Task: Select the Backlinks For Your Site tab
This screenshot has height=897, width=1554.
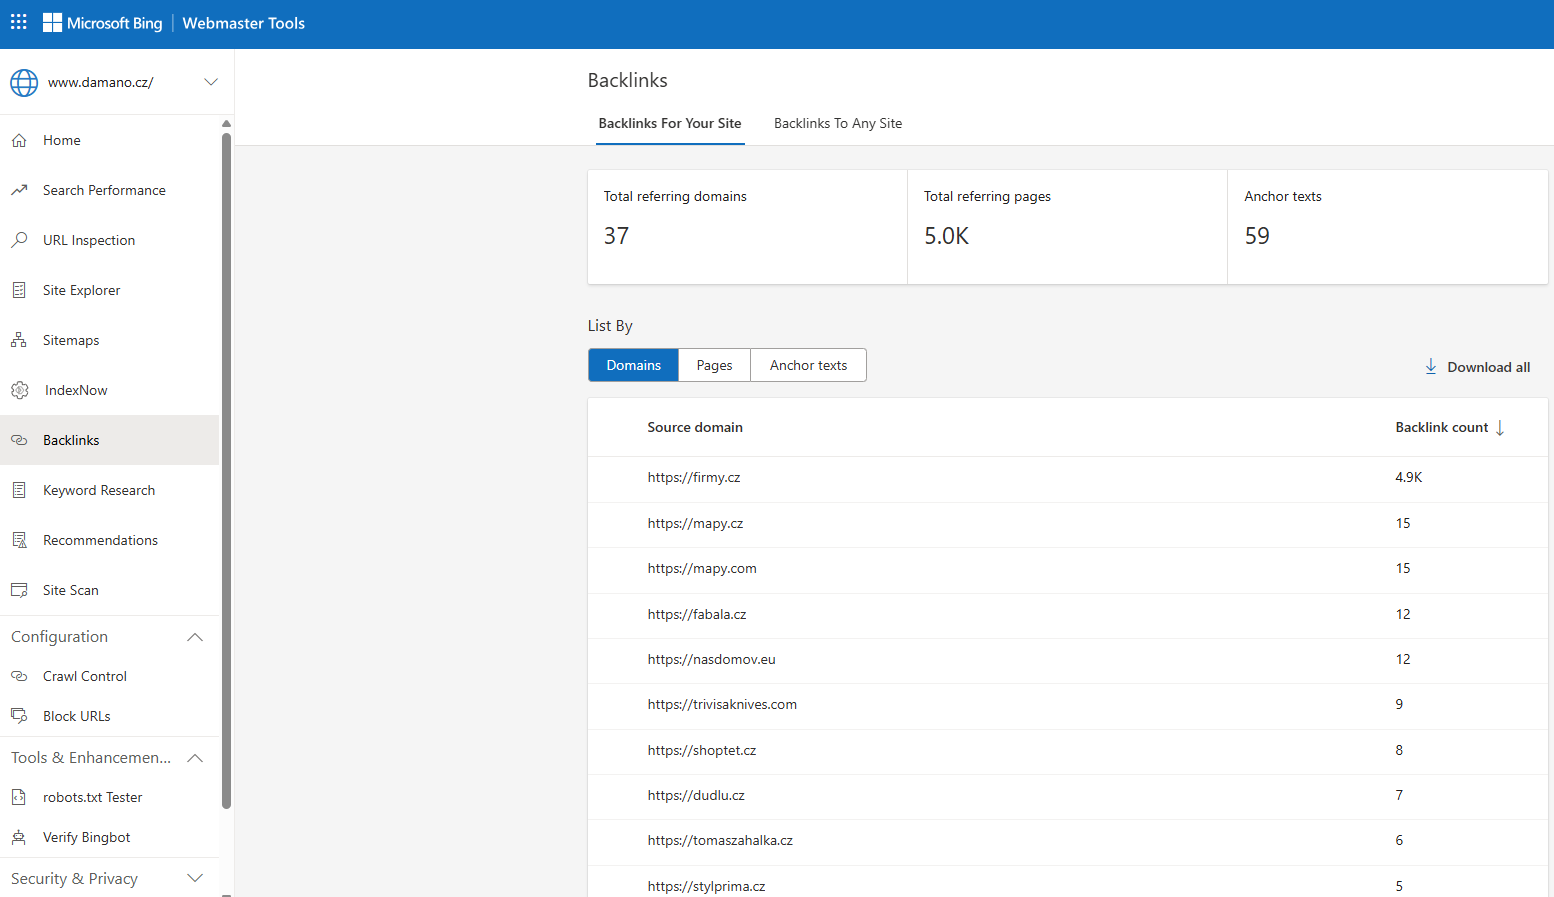Action: click(x=669, y=123)
